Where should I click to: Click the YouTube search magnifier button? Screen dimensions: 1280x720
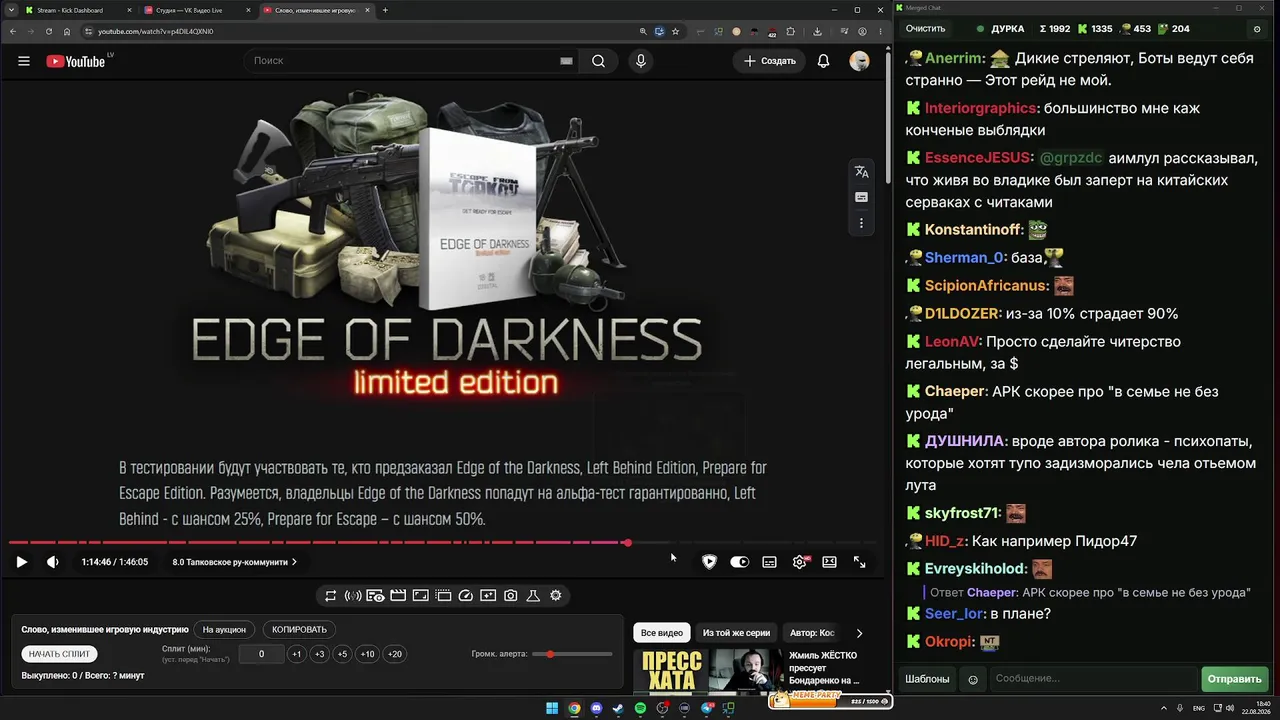[598, 61]
